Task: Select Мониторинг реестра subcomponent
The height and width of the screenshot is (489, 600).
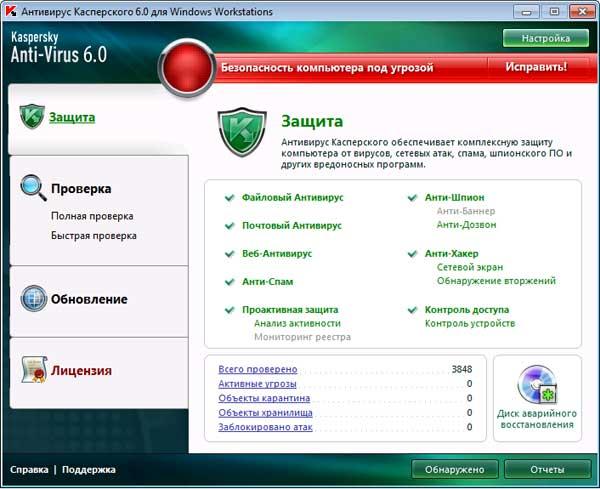Action: pyautogui.click(x=302, y=337)
